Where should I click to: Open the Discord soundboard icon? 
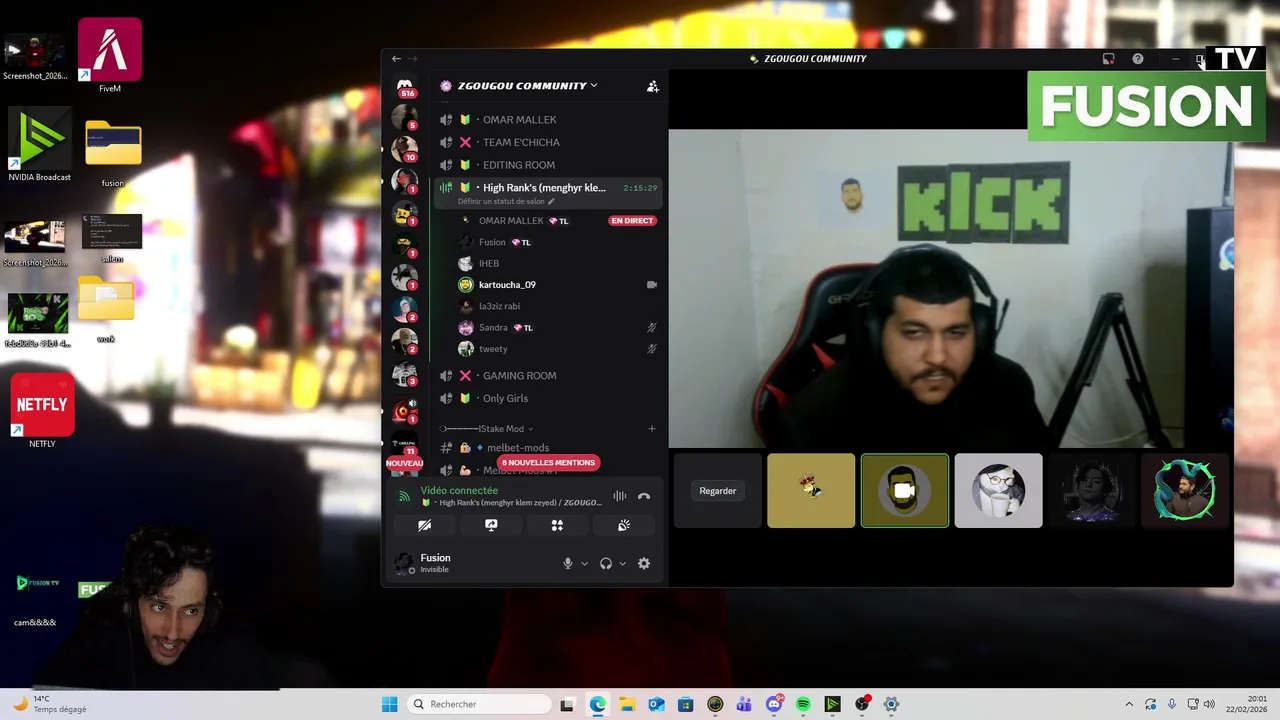click(x=623, y=525)
